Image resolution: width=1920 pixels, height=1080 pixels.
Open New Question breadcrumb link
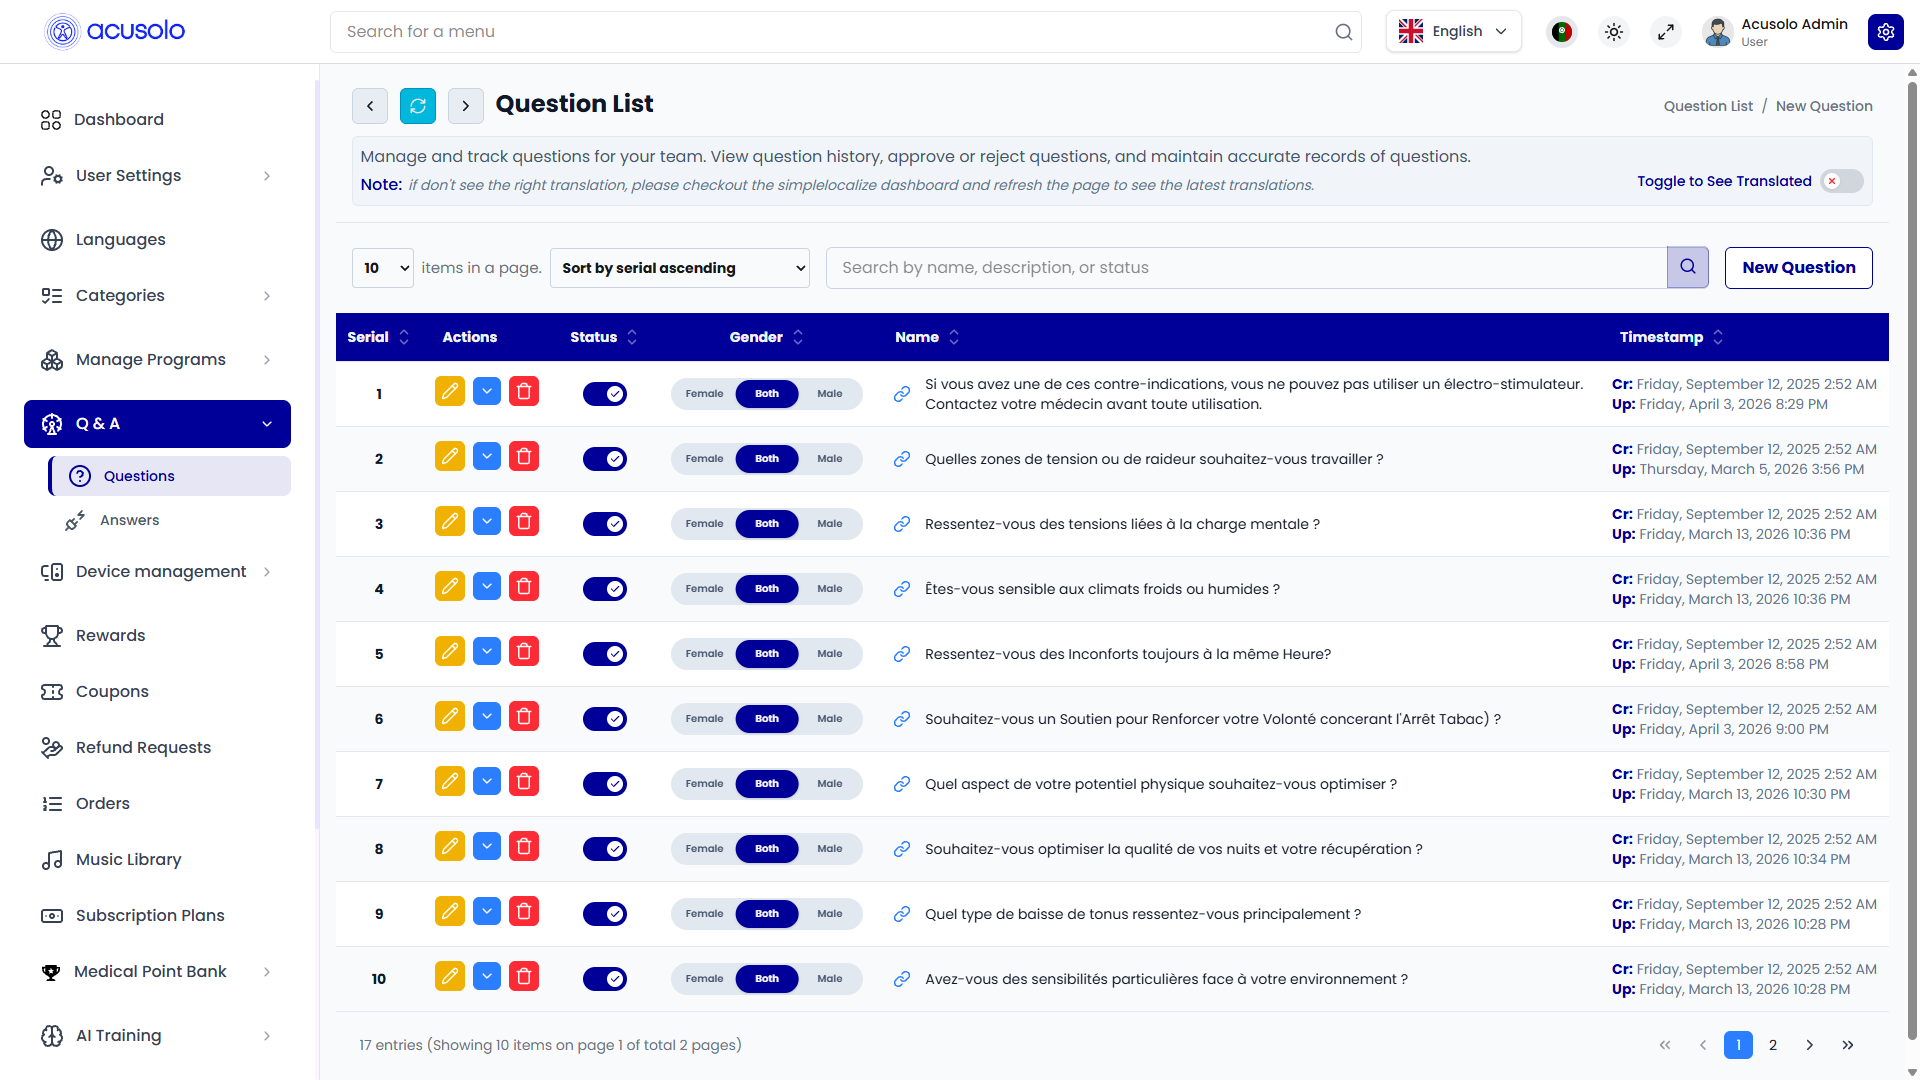(1824, 106)
